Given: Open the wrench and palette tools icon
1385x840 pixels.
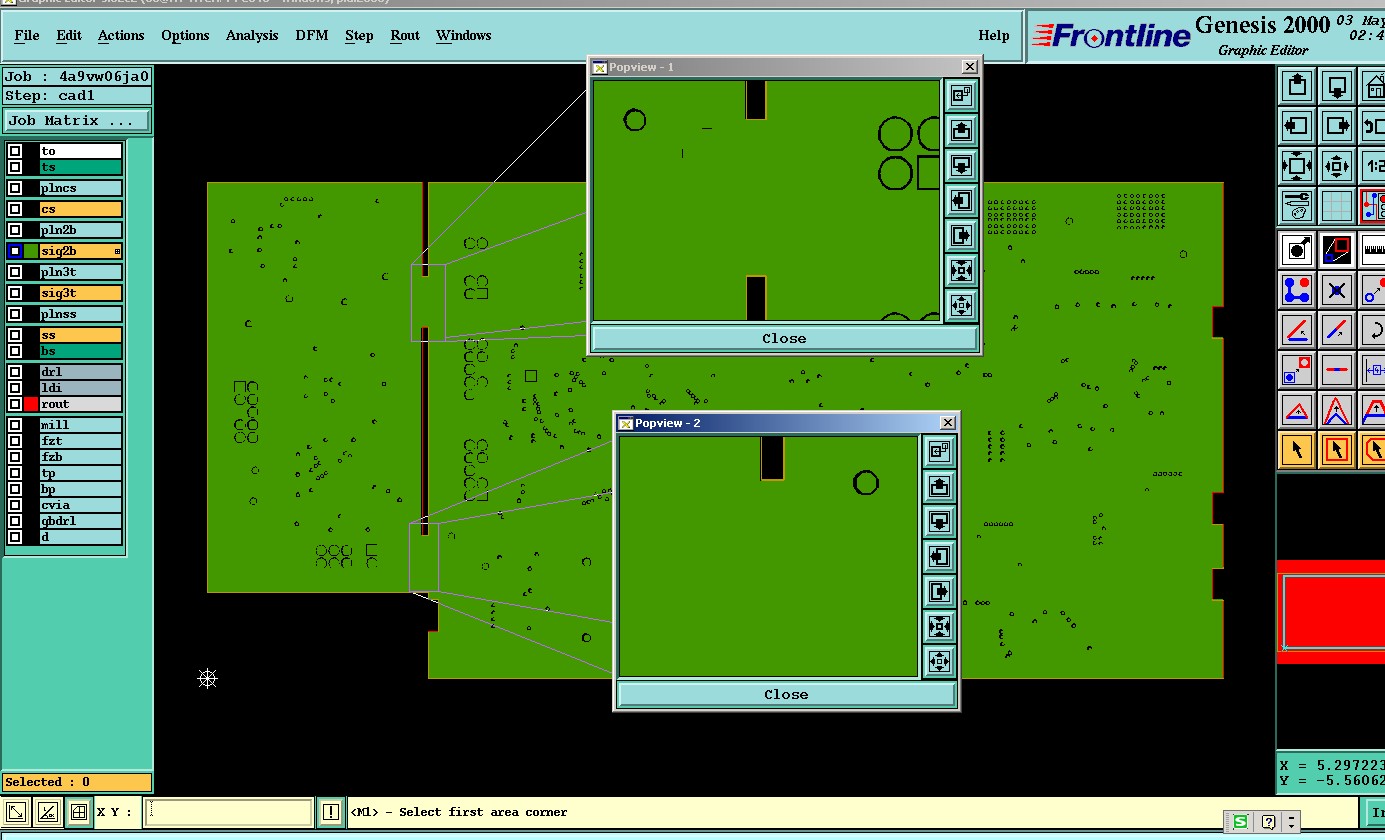Looking at the screenshot, I should (1297, 206).
